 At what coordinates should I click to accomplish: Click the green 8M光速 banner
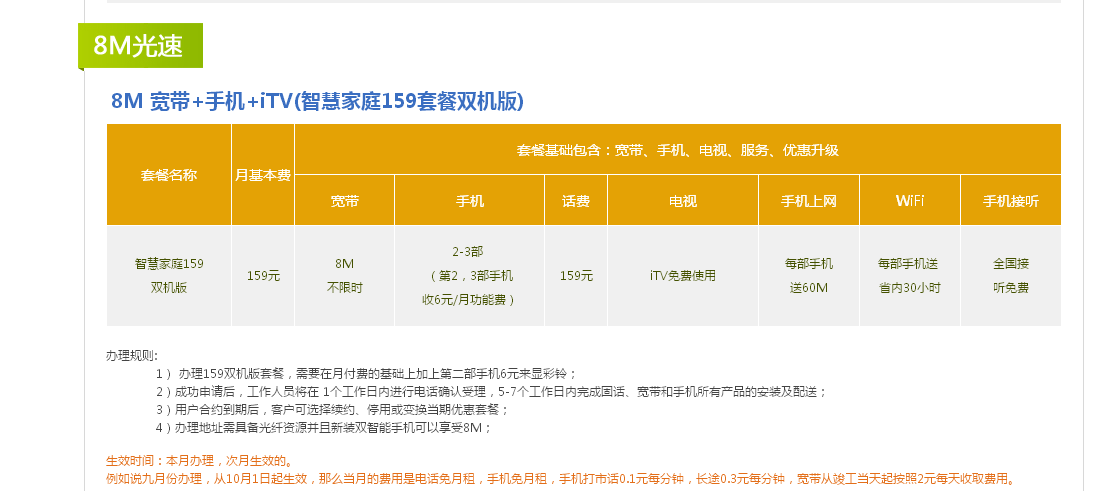[x=140, y=46]
